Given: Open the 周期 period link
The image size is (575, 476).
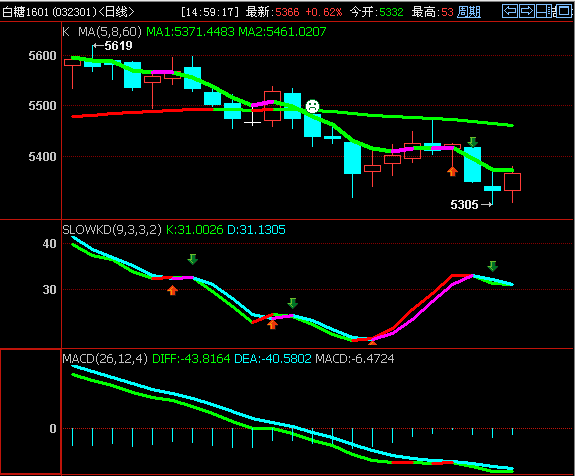Looking at the screenshot, I should coord(469,12).
